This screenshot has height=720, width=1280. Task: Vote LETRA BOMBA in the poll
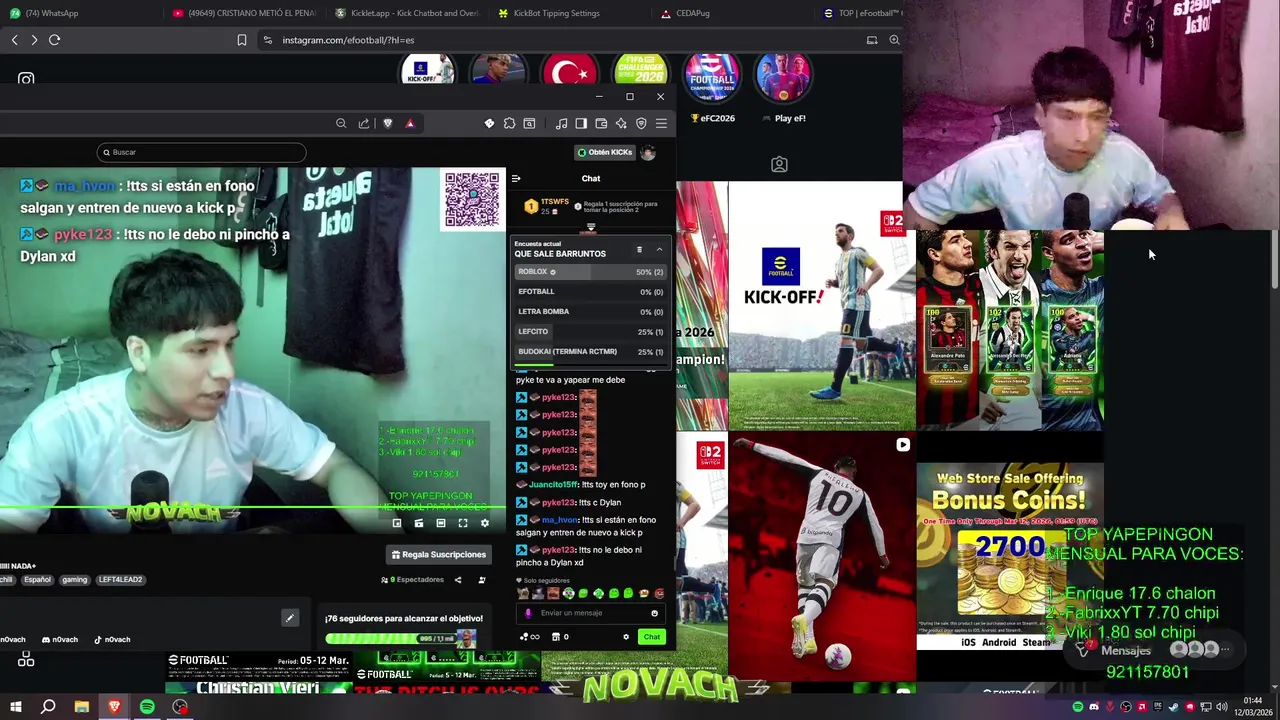(x=590, y=312)
